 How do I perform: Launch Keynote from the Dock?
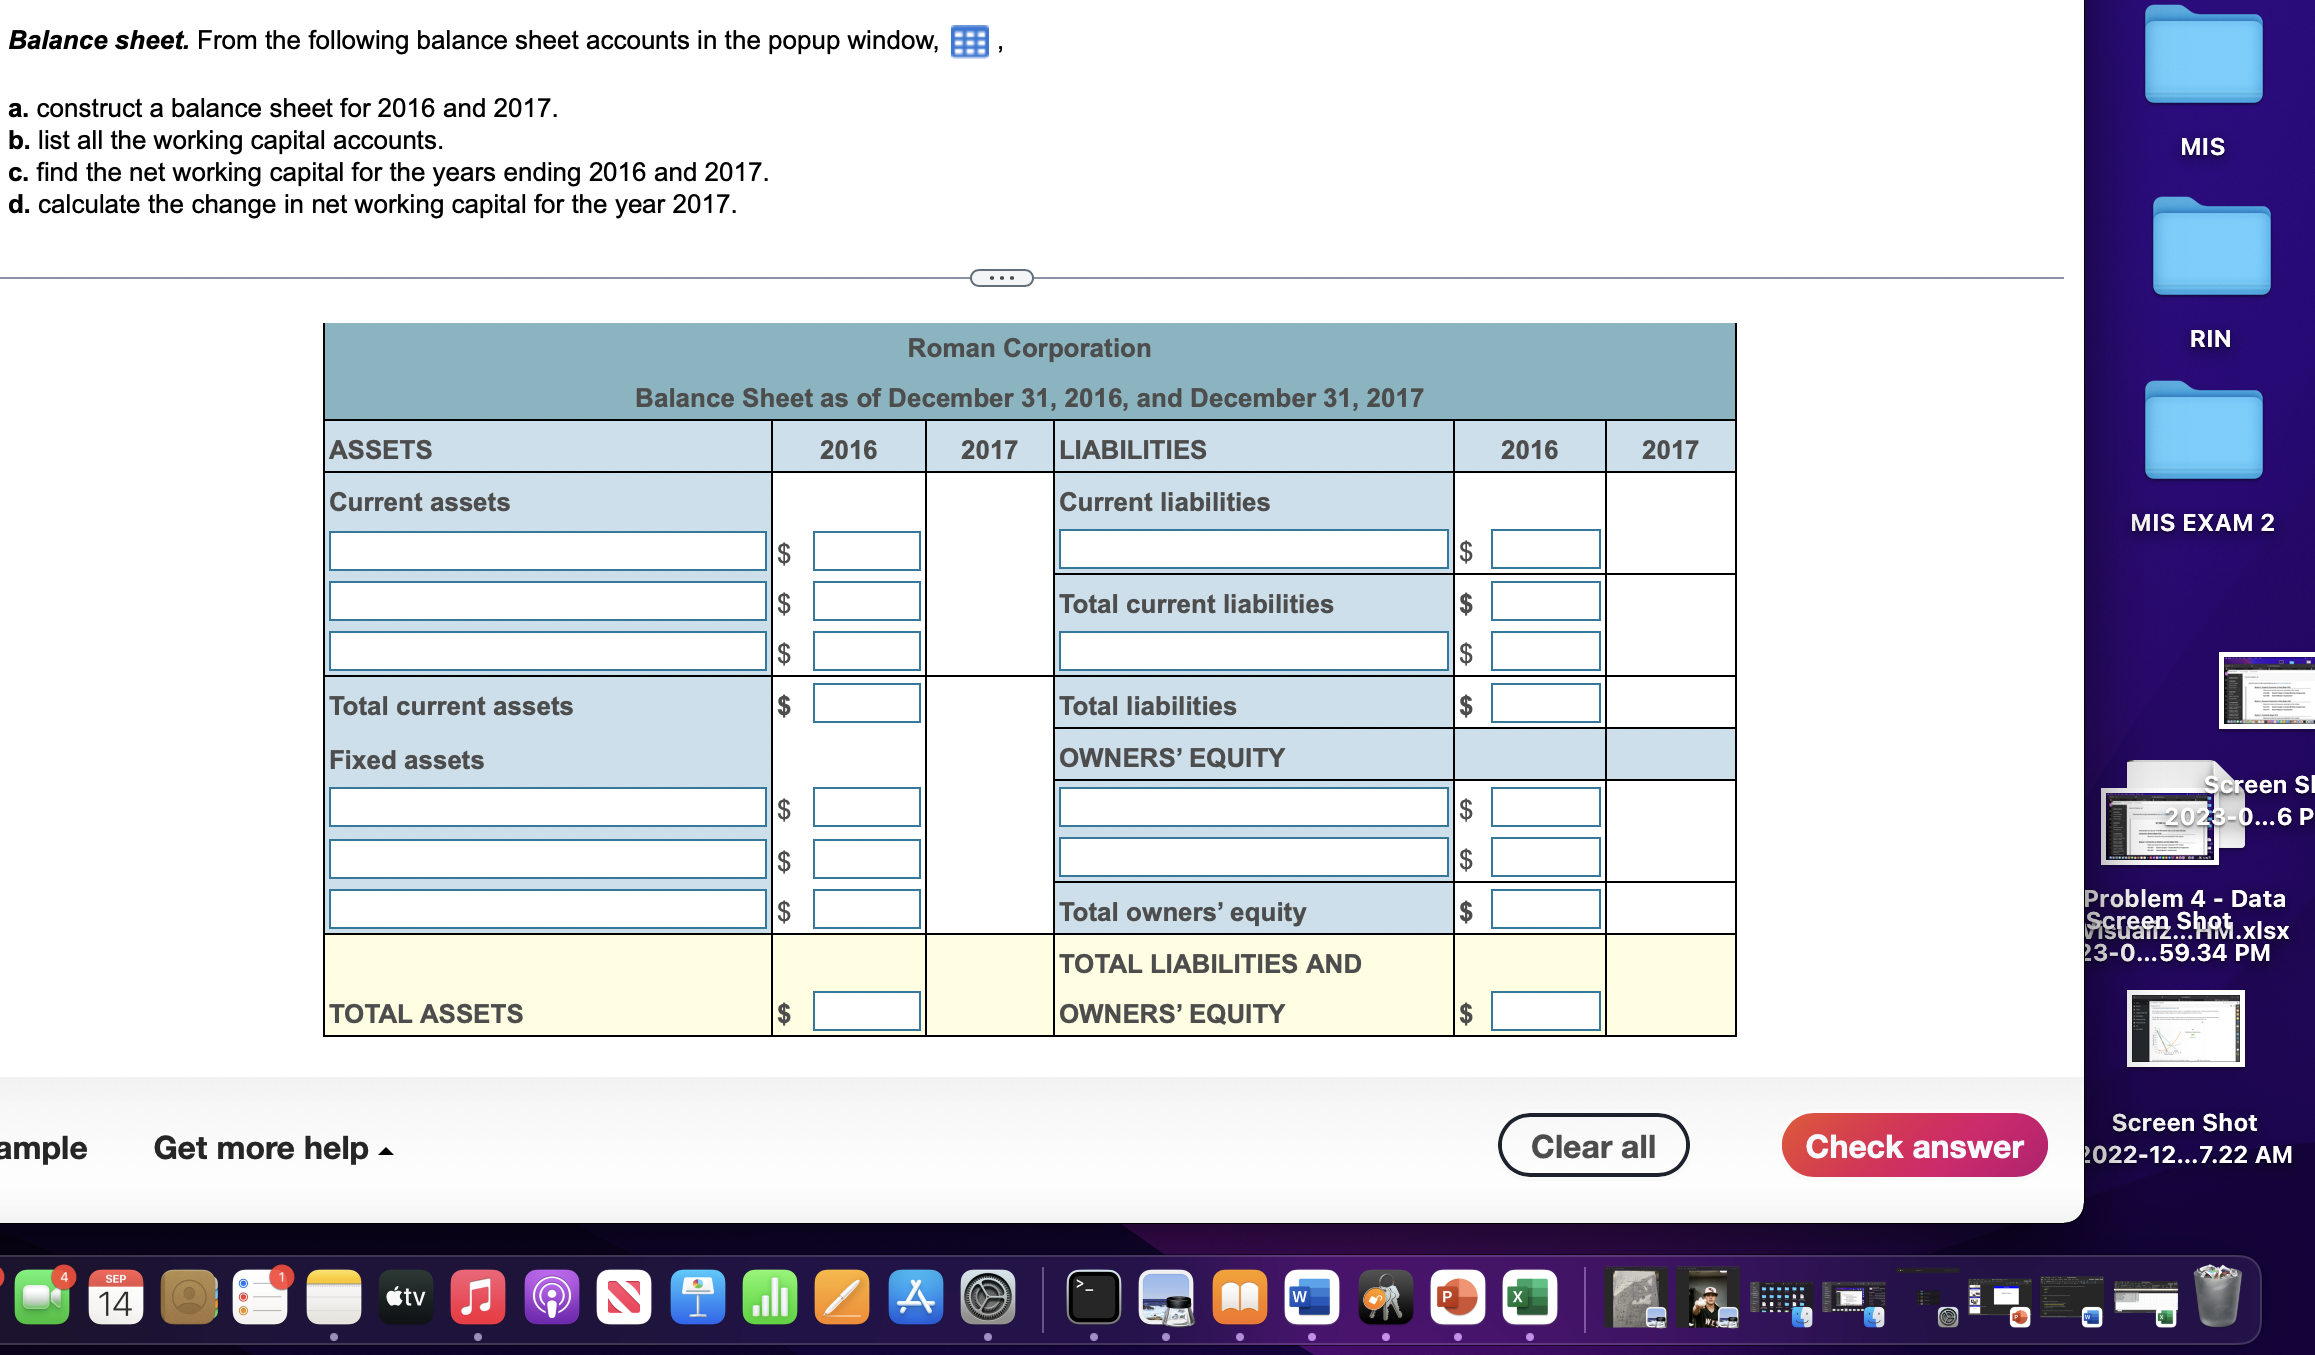[698, 1296]
